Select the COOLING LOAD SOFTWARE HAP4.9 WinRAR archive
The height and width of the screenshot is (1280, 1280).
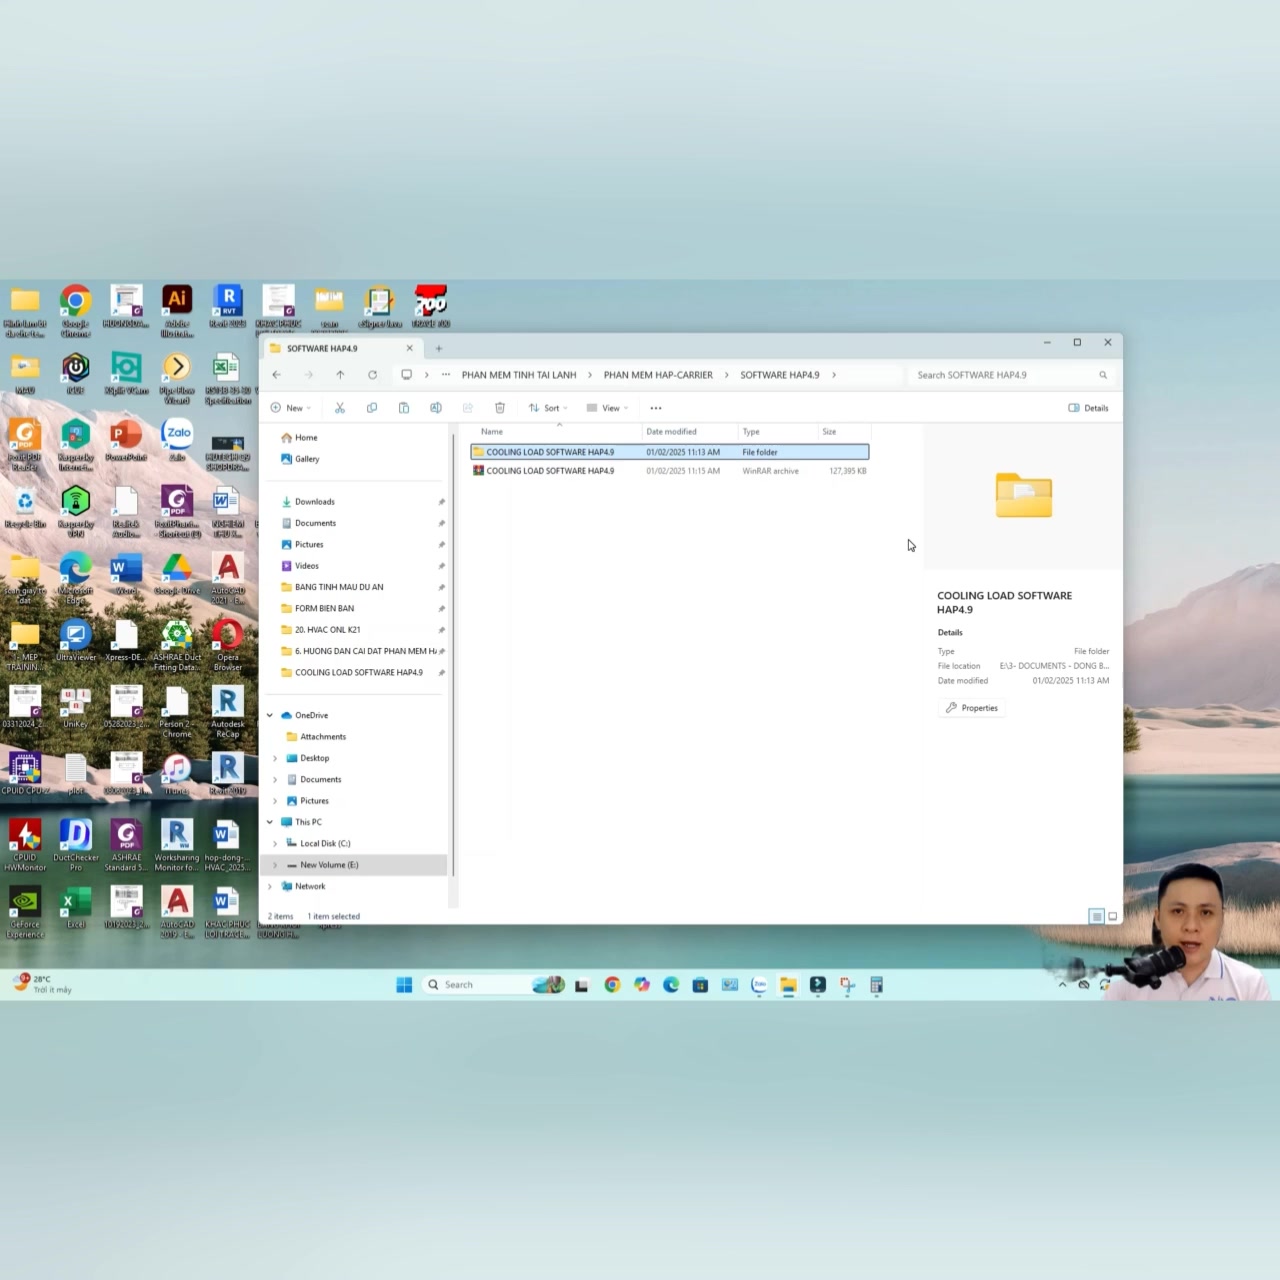[x=669, y=471]
